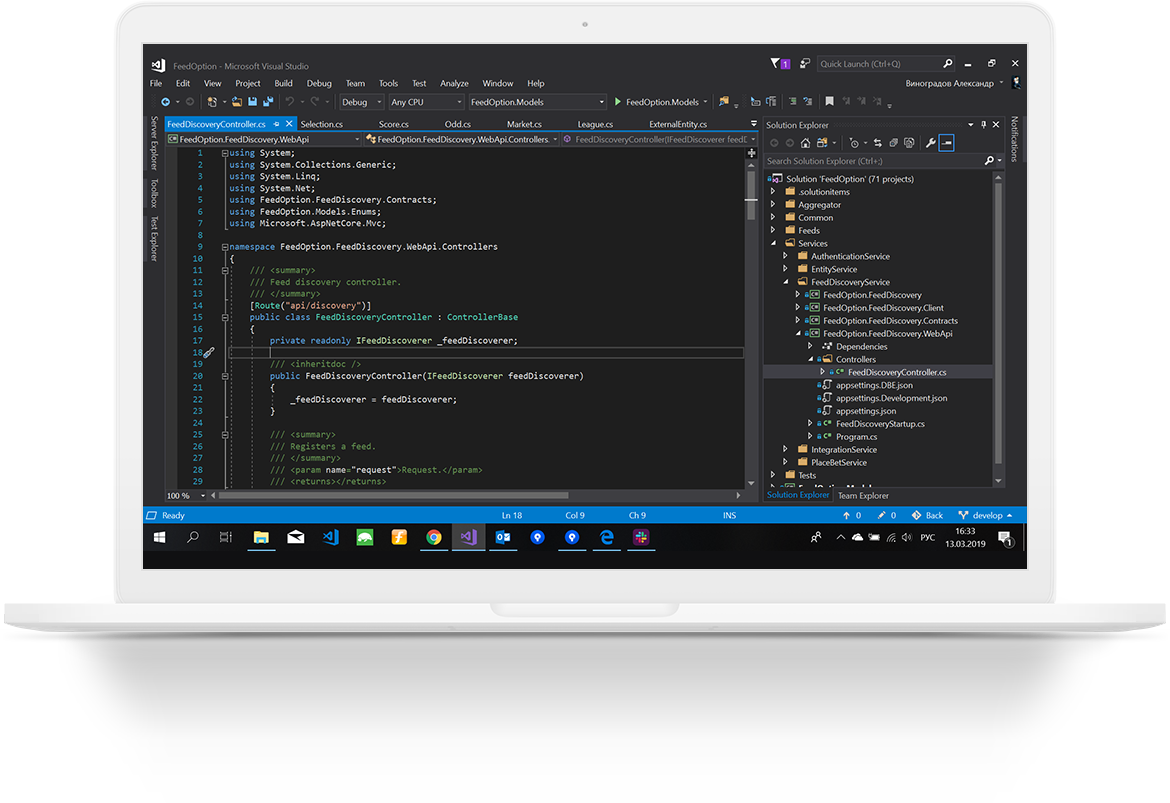Open Chrome from the taskbar
The image size is (1170, 803).
(x=434, y=537)
